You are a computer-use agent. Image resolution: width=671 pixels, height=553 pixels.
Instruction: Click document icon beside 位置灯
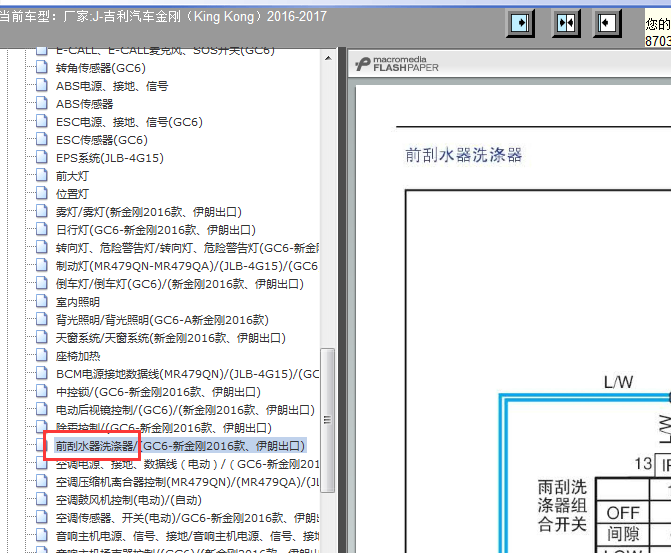pyautogui.click(x=42, y=193)
